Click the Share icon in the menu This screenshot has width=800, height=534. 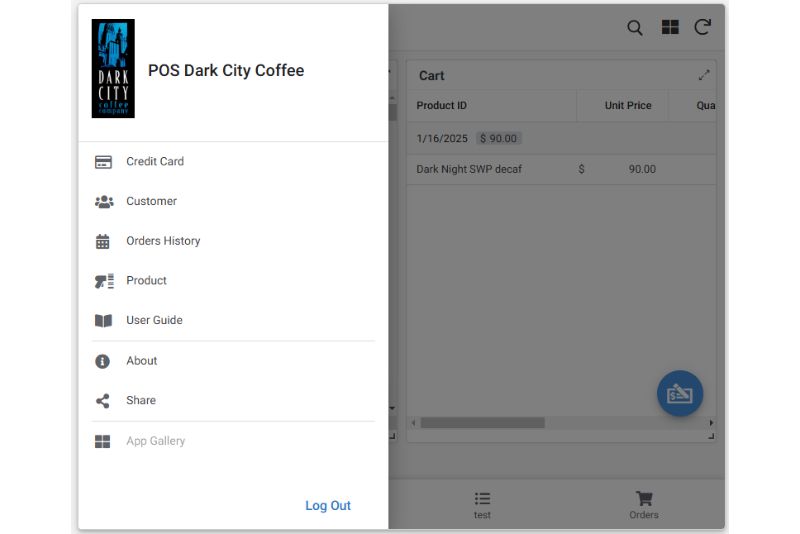point(103,401)
